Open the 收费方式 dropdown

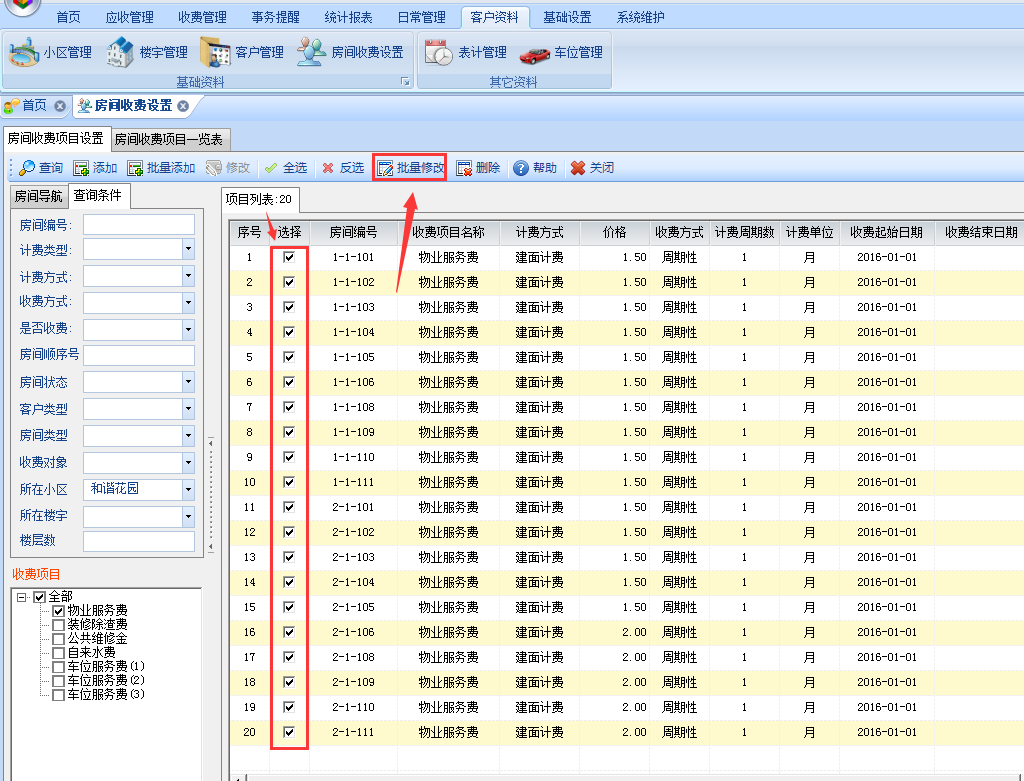188,302
